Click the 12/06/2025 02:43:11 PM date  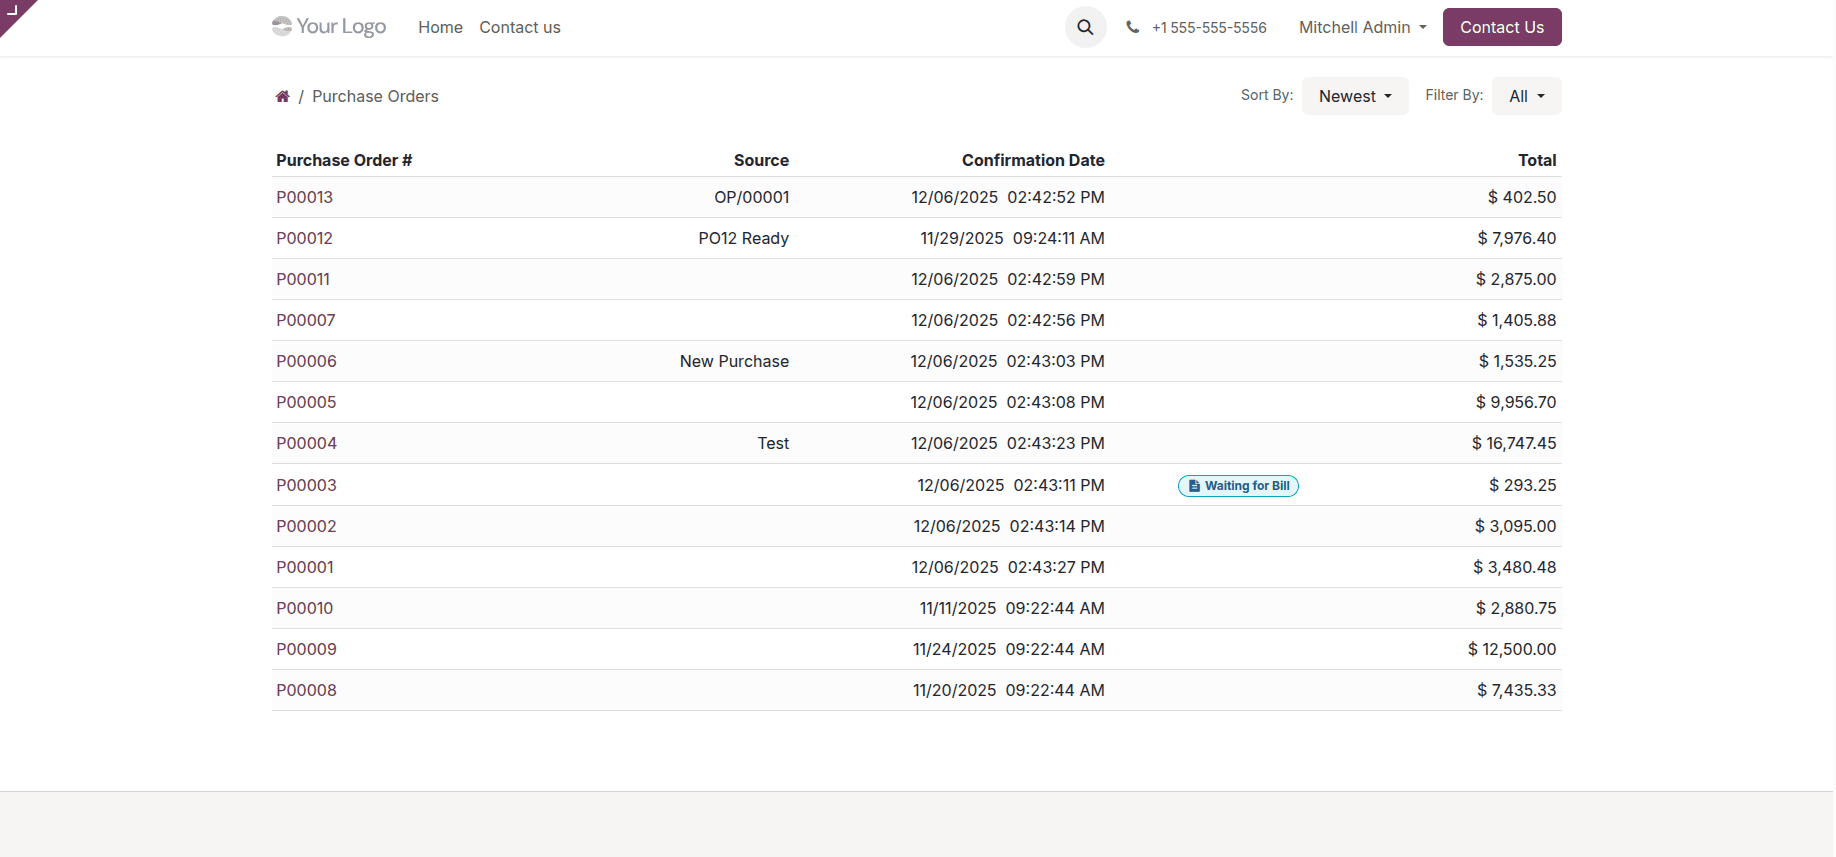[1011, 485]
